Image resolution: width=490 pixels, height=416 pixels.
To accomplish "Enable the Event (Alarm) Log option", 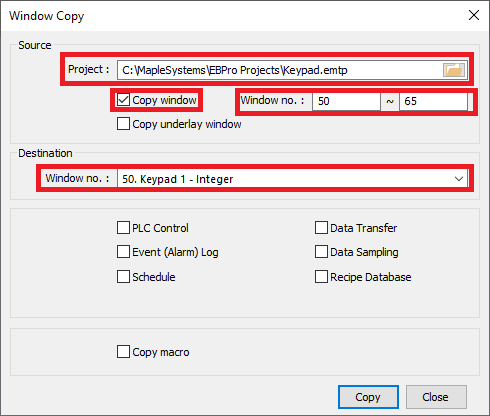I will (123, 252).
